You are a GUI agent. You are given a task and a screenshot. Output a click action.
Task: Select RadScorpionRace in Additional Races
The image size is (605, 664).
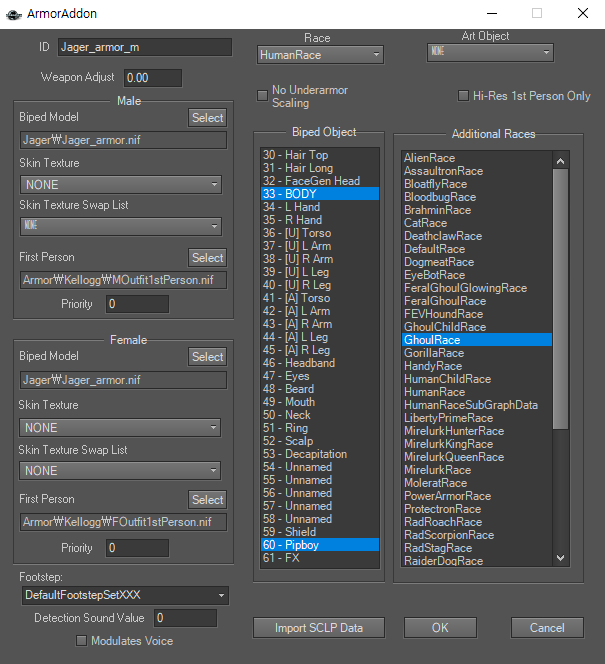(477, 535)
